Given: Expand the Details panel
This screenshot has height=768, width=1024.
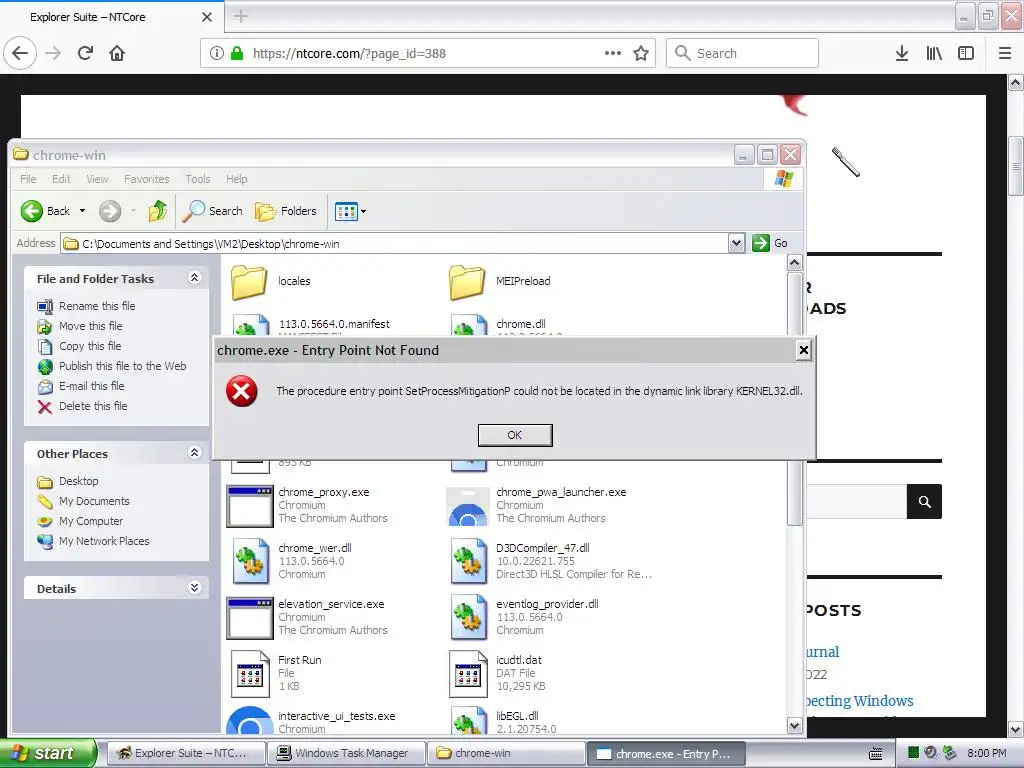Looking at the screenshot, I should [x=194, y=587].
